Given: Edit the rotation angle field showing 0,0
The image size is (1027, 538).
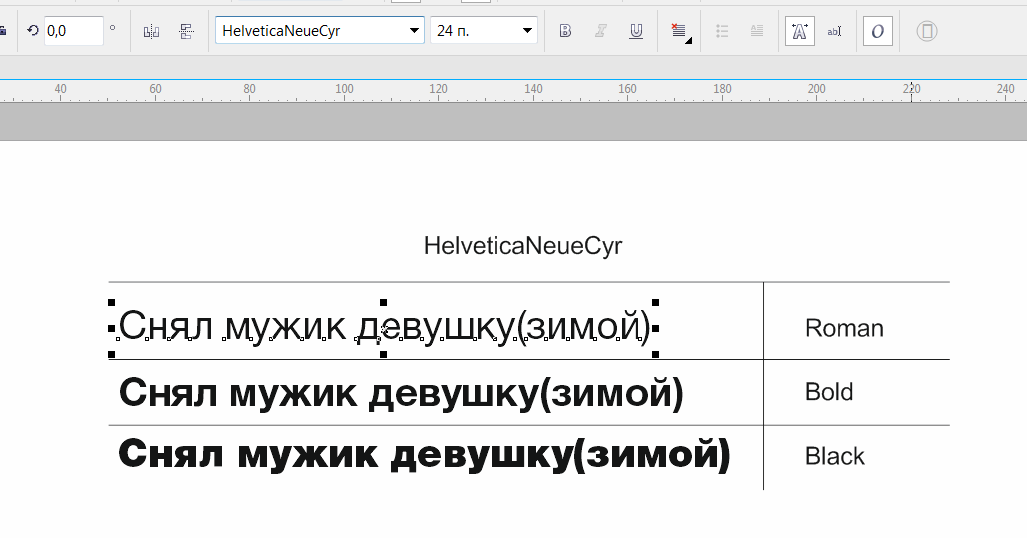Looking at the screenshot, I should click(x=73, y=31).
